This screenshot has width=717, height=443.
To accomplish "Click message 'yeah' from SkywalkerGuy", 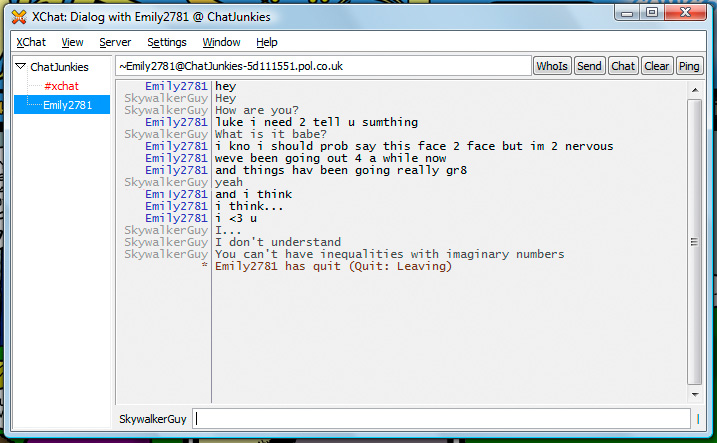I will point(229,182).
